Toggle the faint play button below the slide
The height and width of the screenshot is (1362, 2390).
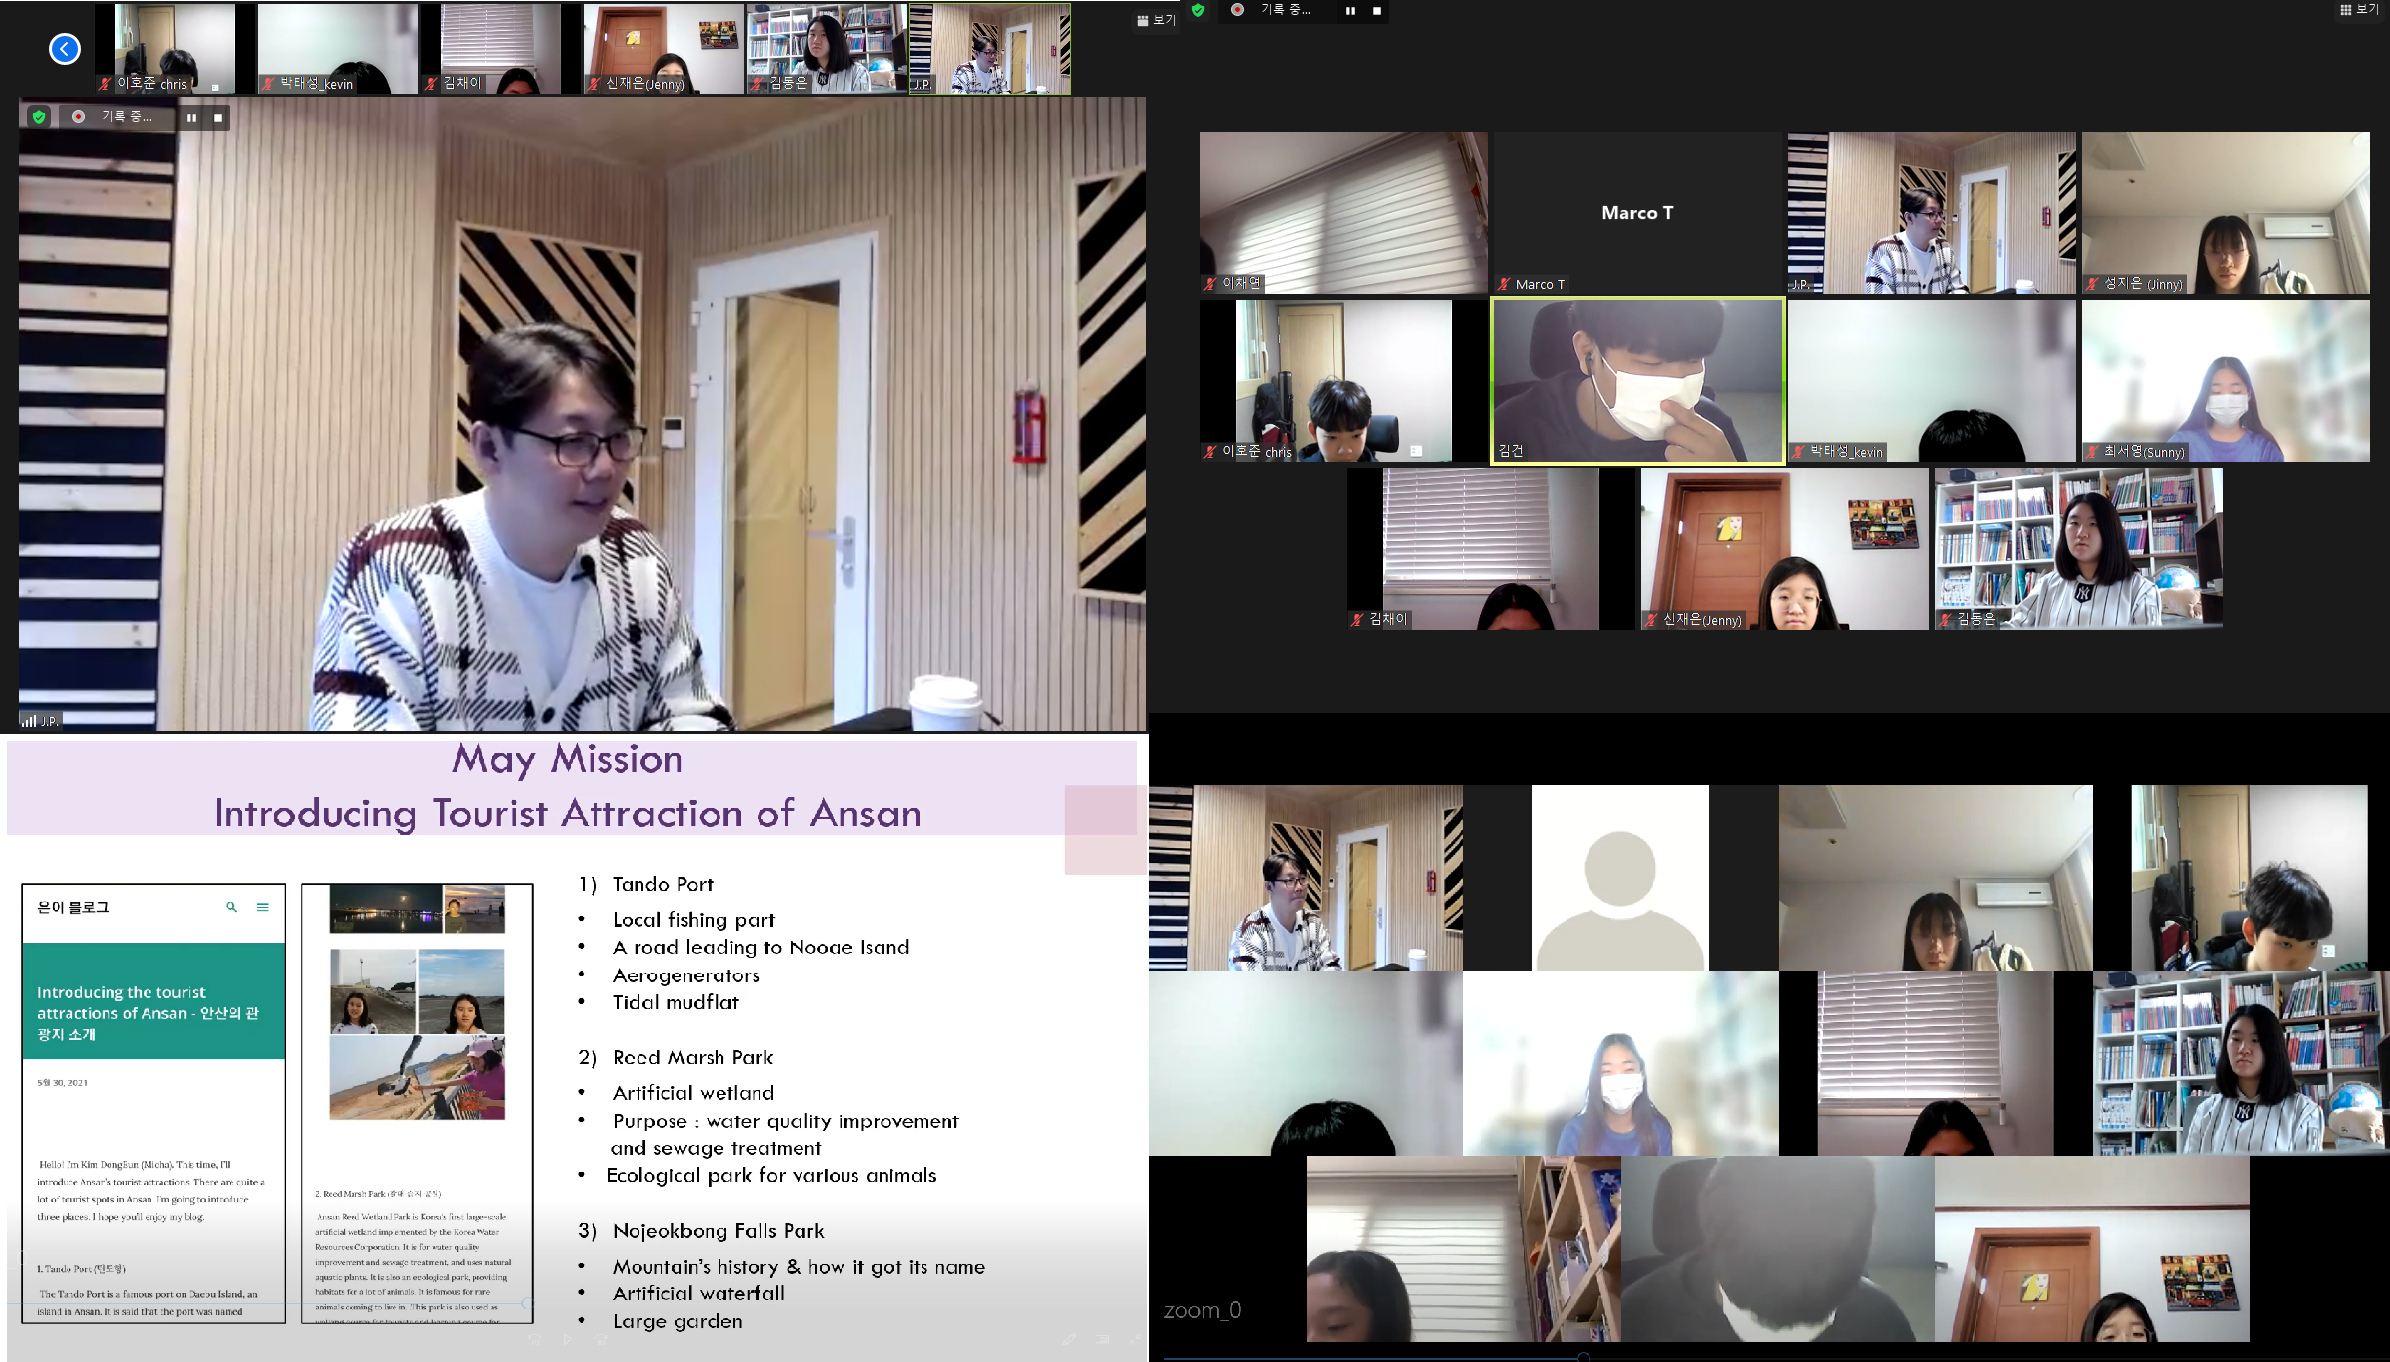[568, 1339]
